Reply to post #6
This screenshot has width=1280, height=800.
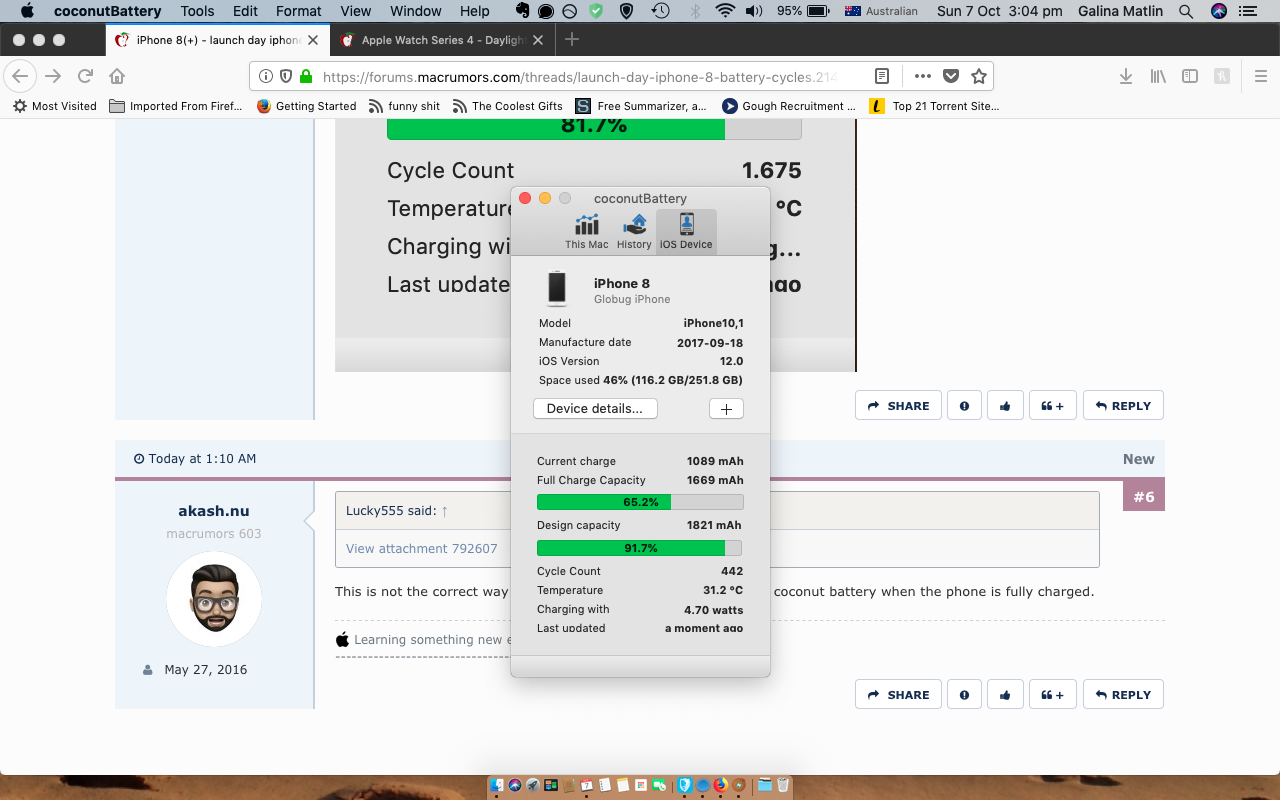tap(1123, 695)
